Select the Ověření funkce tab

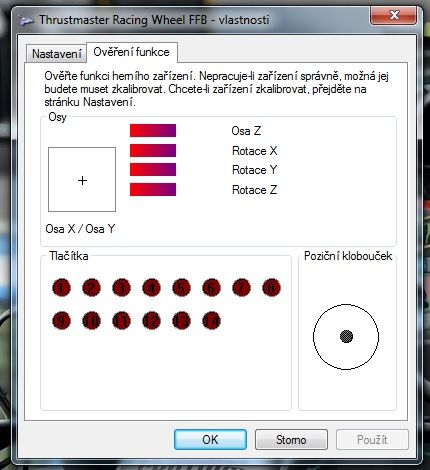click(x=131, y=52)
